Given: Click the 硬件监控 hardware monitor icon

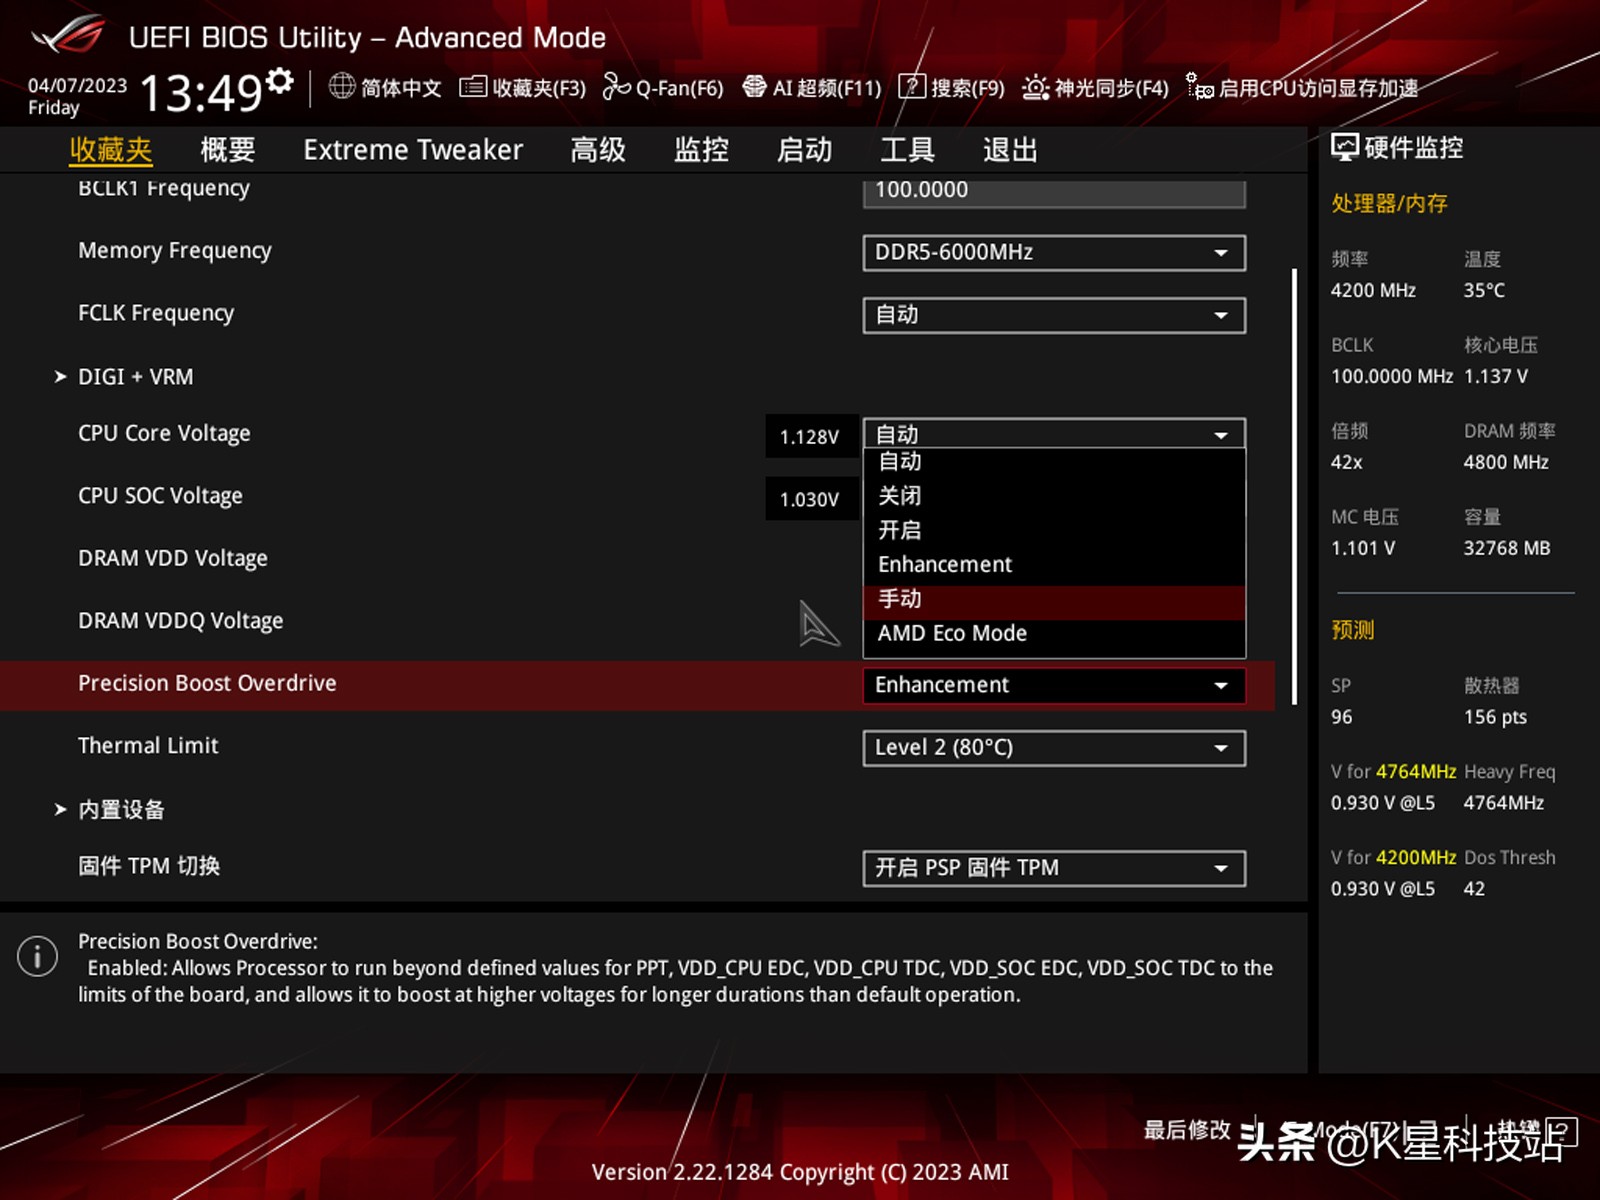Looking at the screenshot, I should 1344,147.
